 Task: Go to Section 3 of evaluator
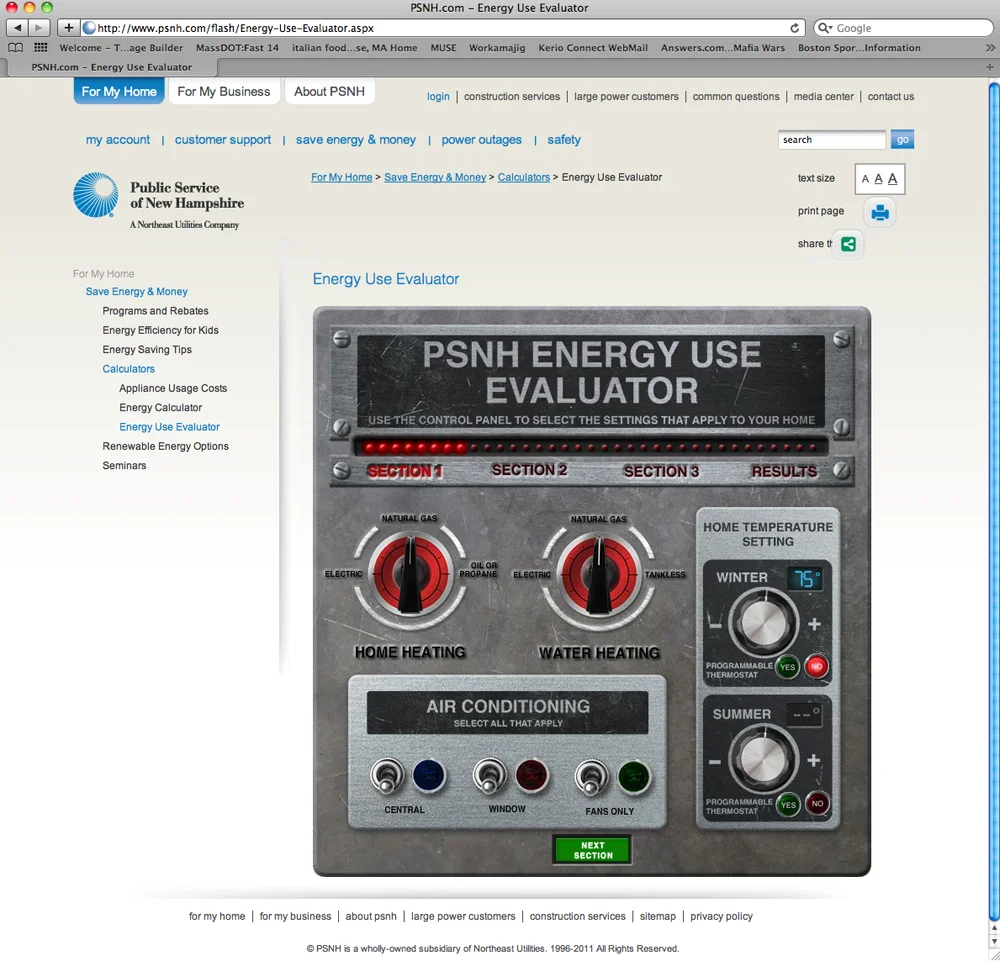(x=661, y=471)
